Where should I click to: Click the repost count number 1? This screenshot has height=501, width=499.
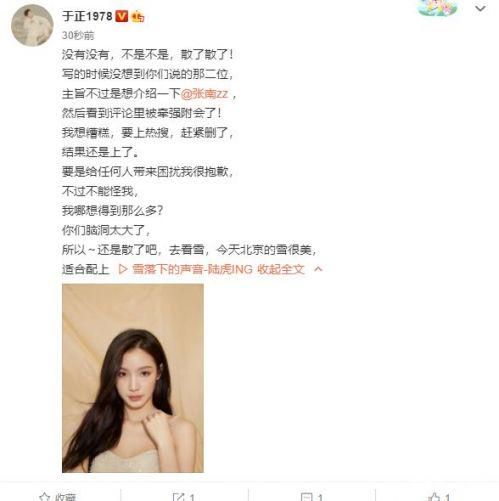(x=192, y=498)
